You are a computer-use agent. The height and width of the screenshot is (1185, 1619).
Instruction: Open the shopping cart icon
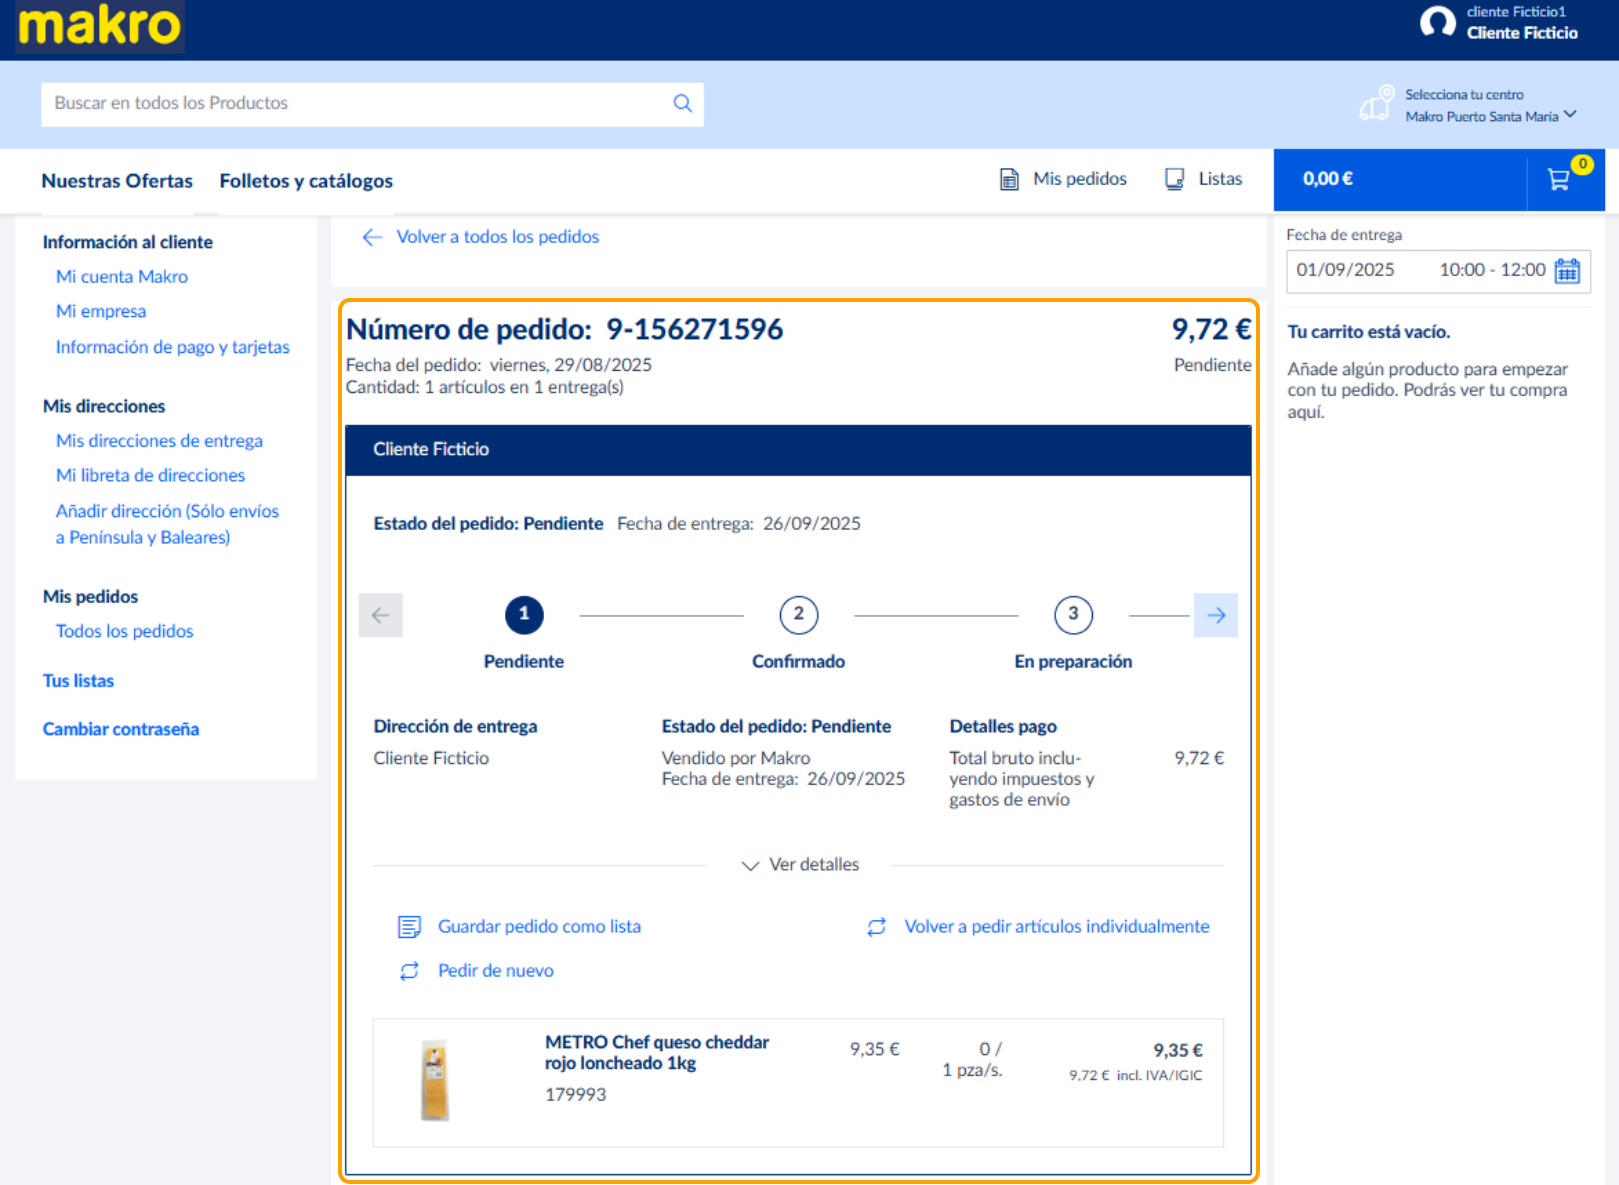(x=1558, y=179)
